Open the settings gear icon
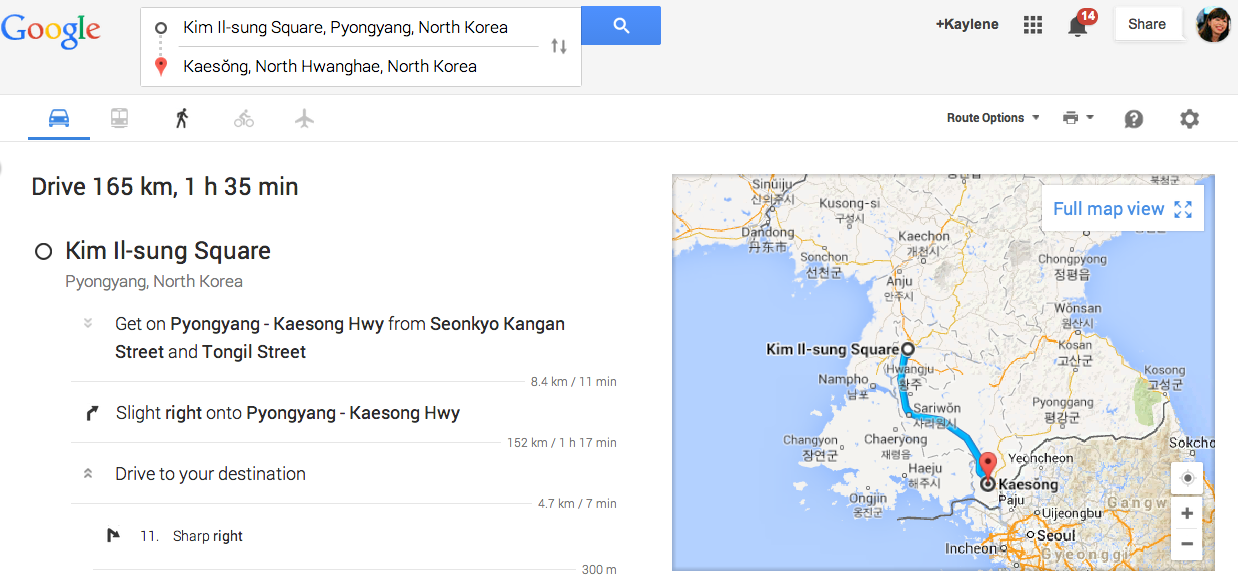The image size is (1238, 582). [x=1189, y=118]
